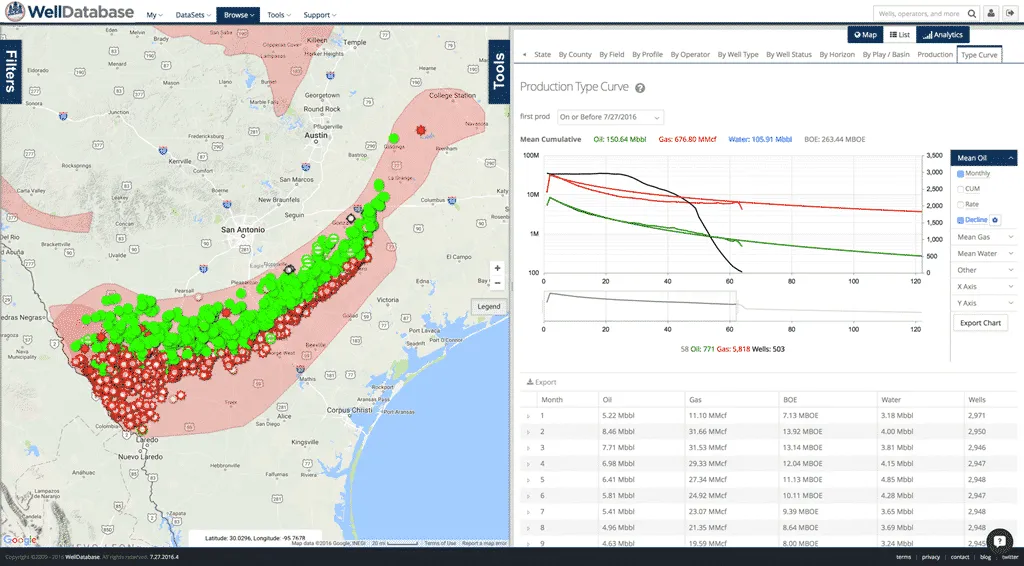The image size is (1024, 566).
Task: Zoom in on the map
Action: tap(497, 268)
